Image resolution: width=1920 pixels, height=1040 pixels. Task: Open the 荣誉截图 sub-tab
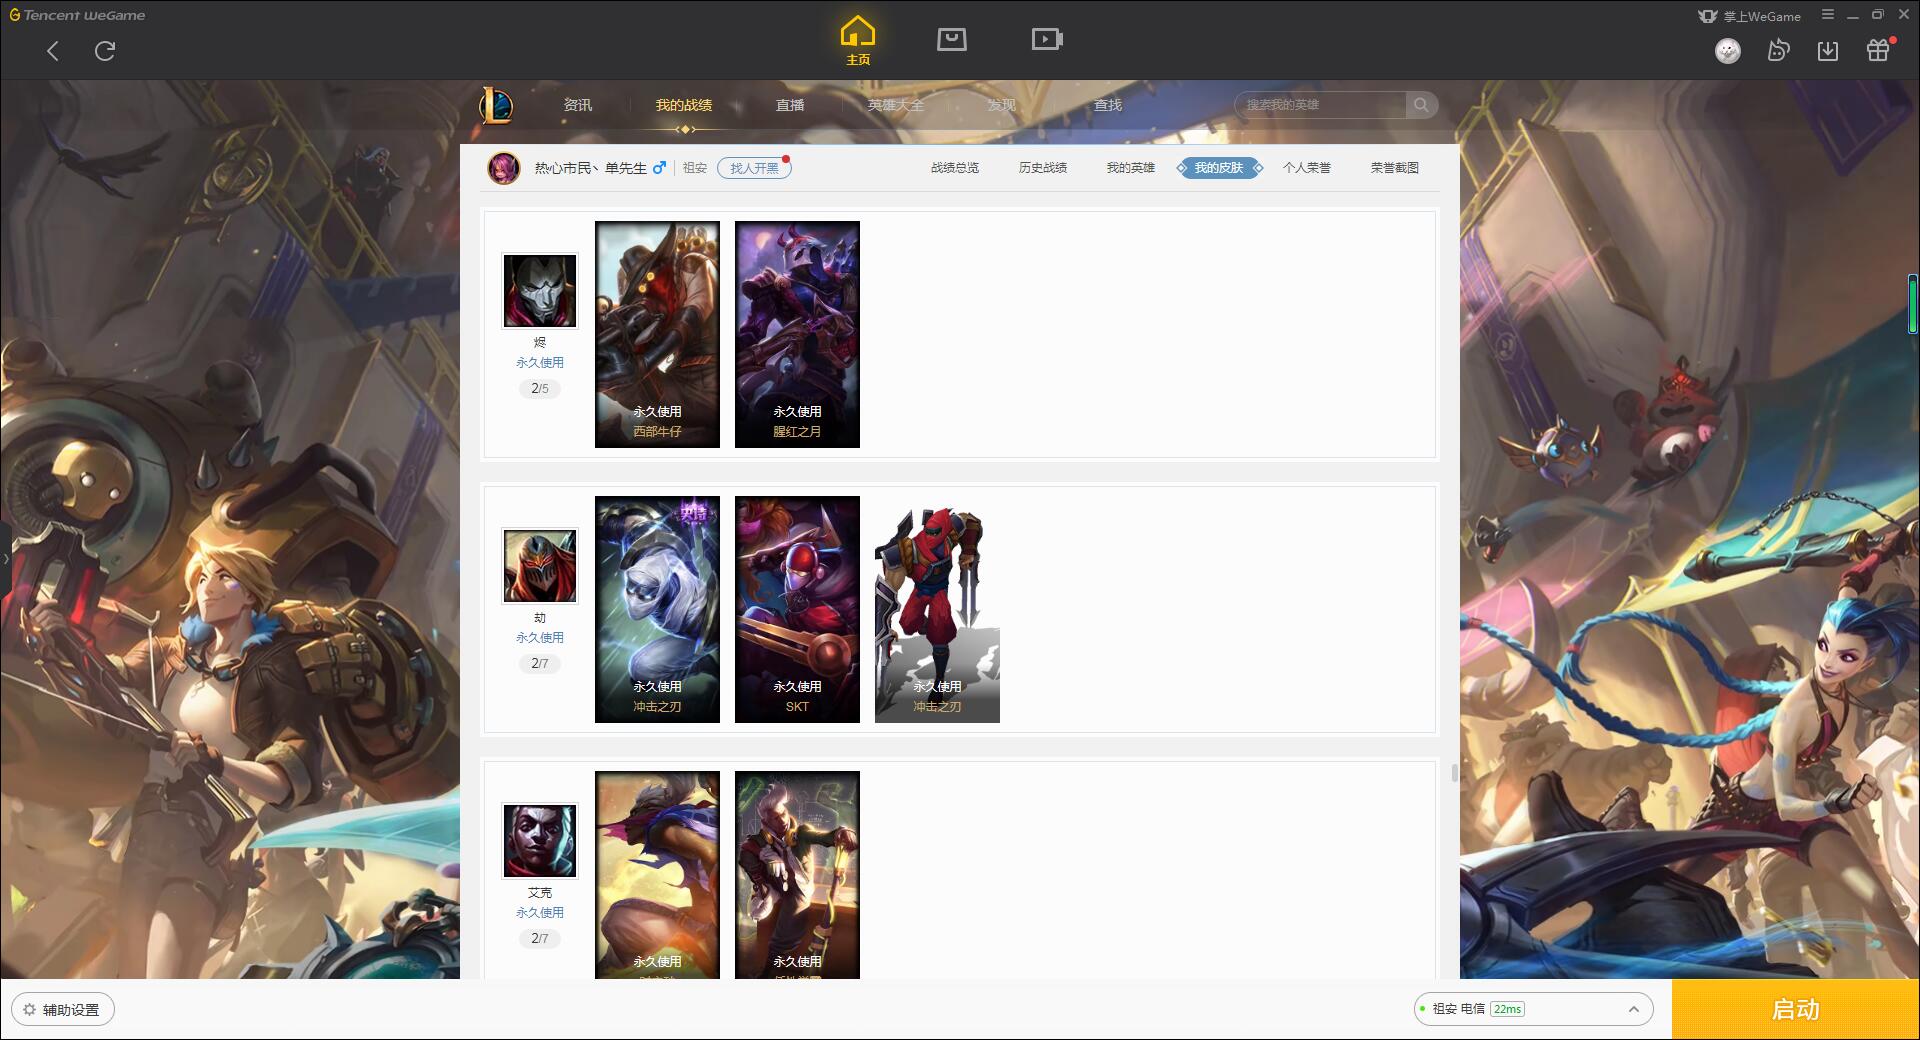pos(1395,168)
